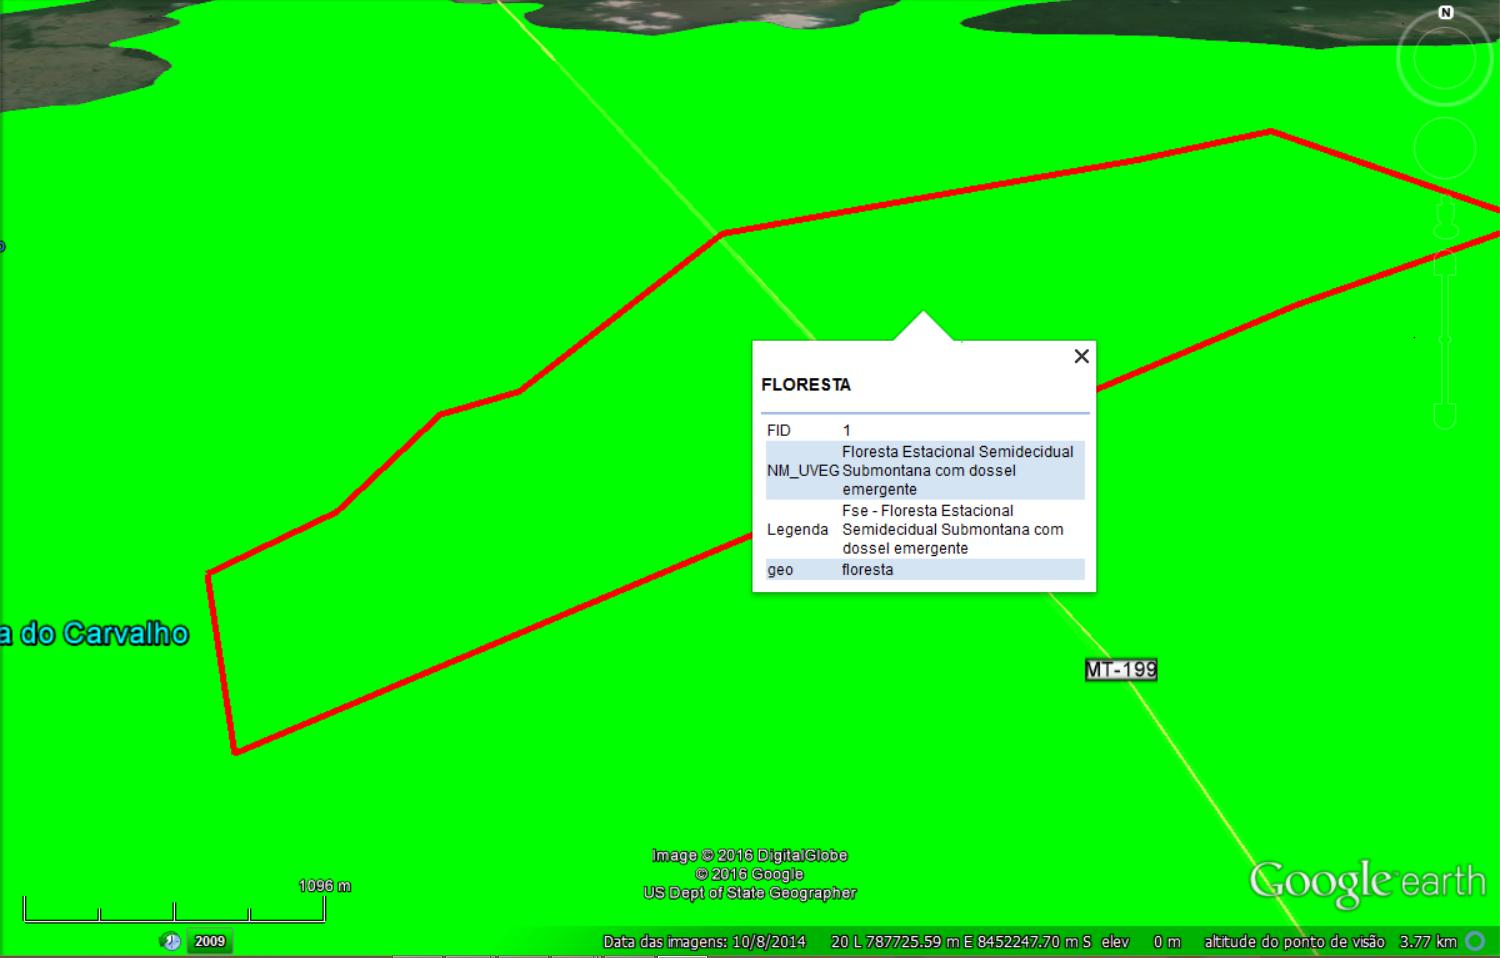Click NM_UVEG value 'Floresta Estacional Semidecidual Submontana'
Viewport: 1500px width, 958px height.
point(958,470)
